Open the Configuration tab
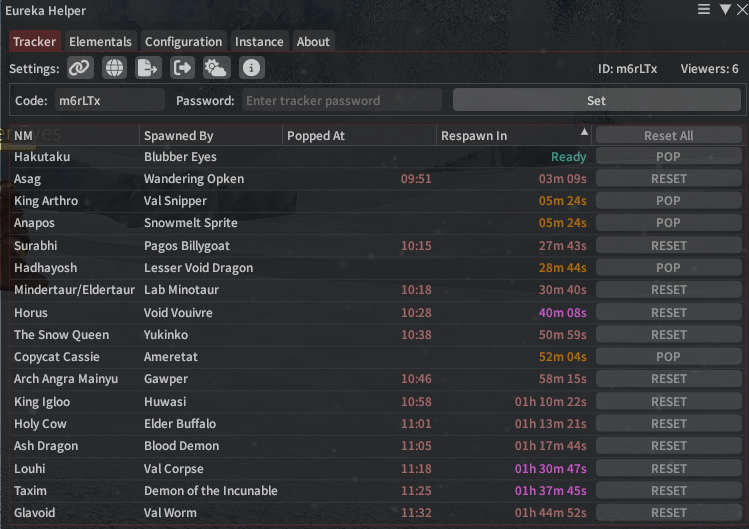The image size is (749, 529). pyautogui.click(x=183, y=42)
